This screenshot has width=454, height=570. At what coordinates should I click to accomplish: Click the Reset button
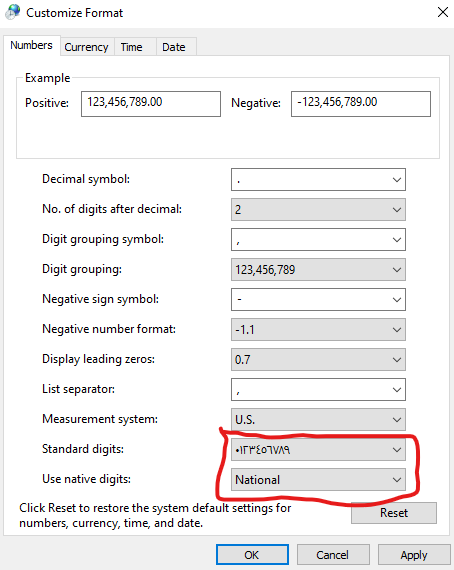click(394, 513)
